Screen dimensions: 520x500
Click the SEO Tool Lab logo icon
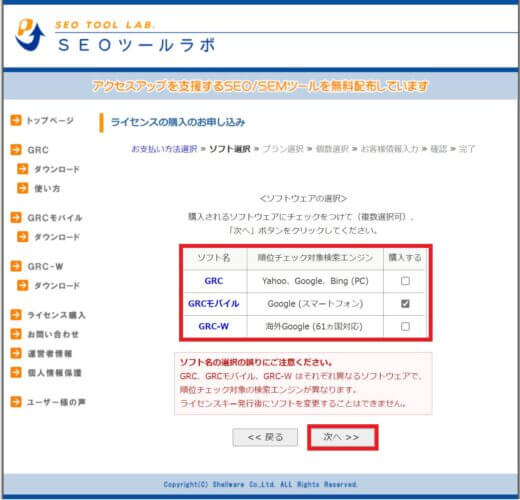pyautogui.click(x=30, y=35)
